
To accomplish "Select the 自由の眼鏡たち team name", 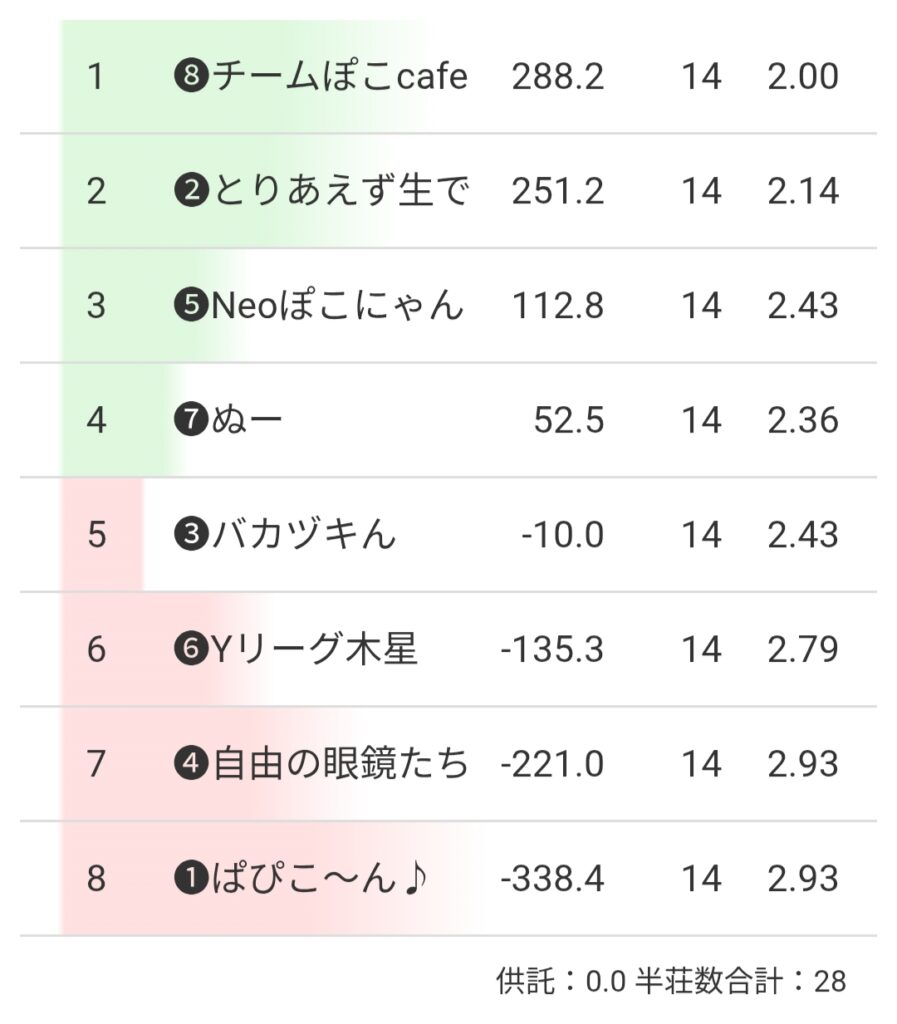I will [340, 765].
